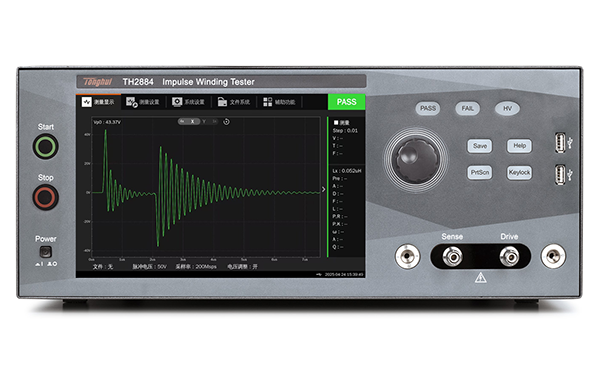Click the TH2884 model label
The width and height of the screenshot is (600, 367).
click(x=138, y=82)
